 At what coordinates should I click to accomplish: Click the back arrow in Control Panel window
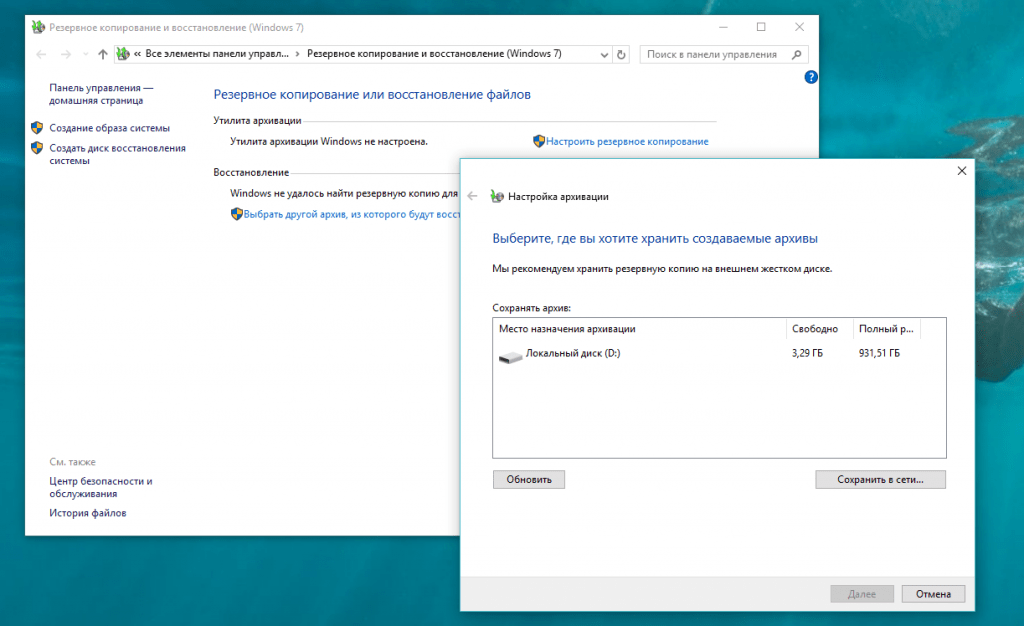point(41,54)
